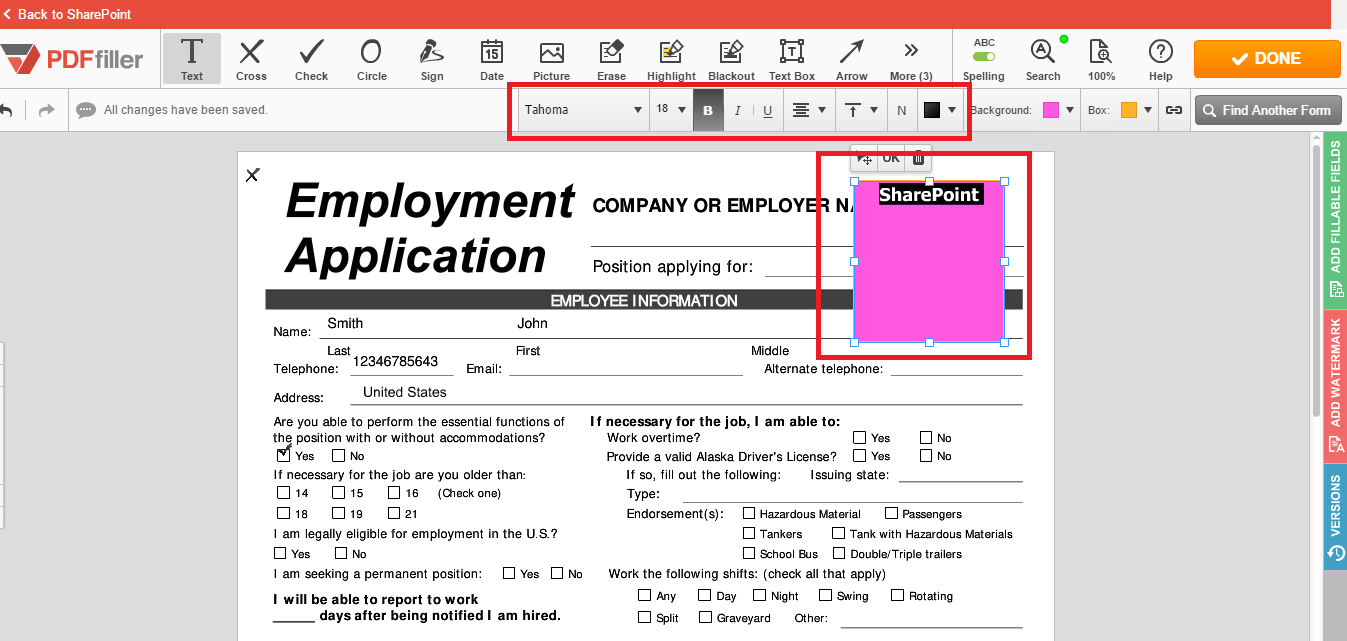Select the Arrow tool

pos(852,58)
